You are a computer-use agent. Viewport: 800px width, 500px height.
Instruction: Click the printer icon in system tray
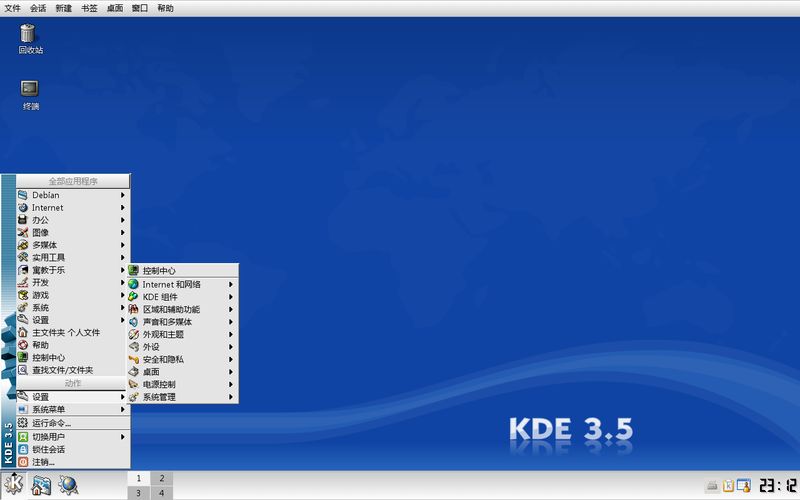coord(712,486)
